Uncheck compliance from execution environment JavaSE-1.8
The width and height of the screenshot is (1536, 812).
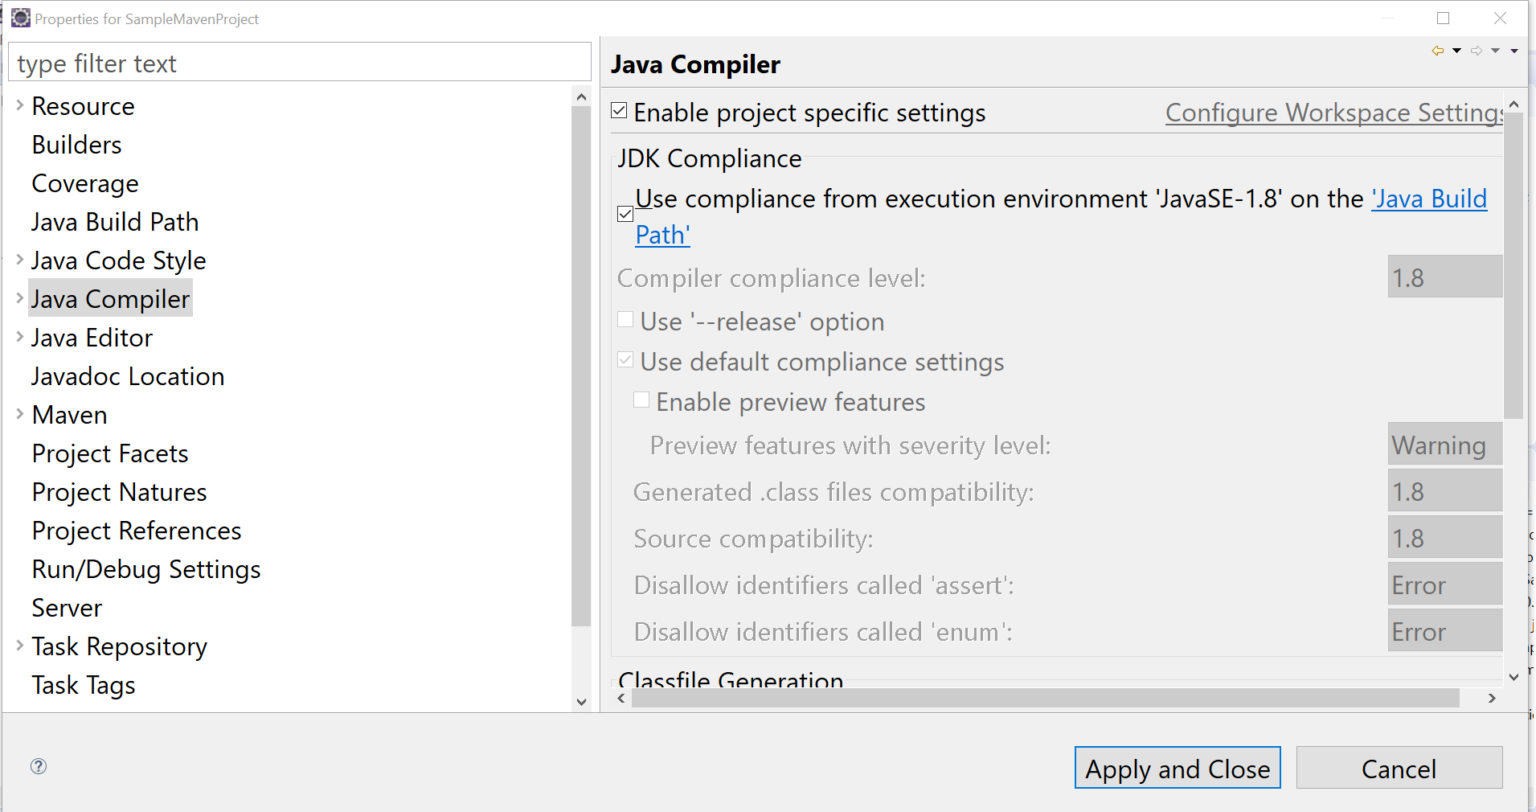coord(625,213)
